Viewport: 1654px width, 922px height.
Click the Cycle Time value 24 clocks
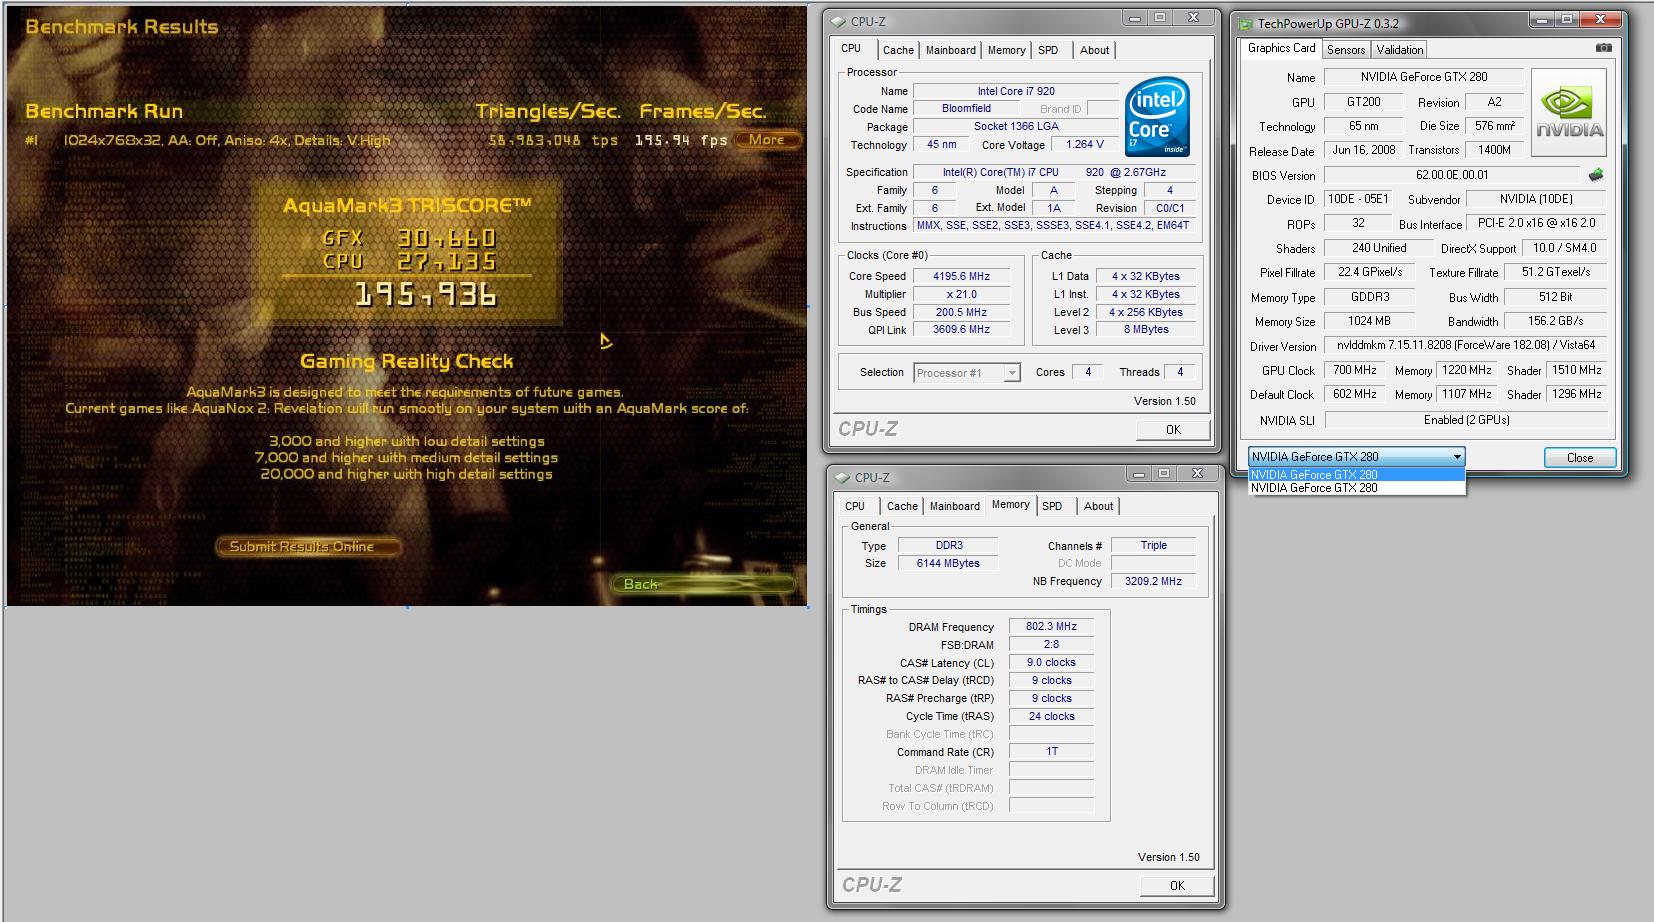coord(1052,716)
